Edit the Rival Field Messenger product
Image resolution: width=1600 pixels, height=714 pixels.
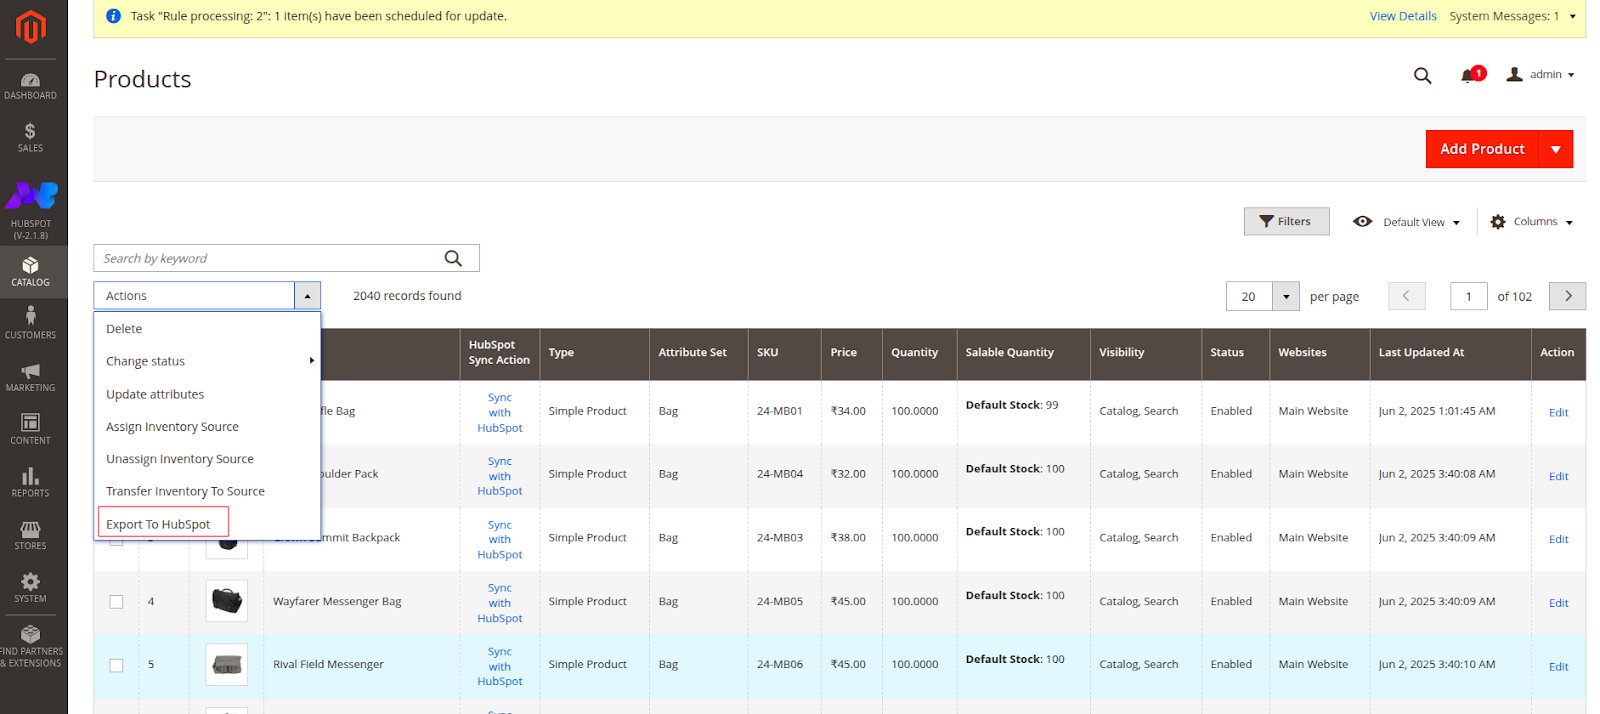click(x=1558, y=666)
